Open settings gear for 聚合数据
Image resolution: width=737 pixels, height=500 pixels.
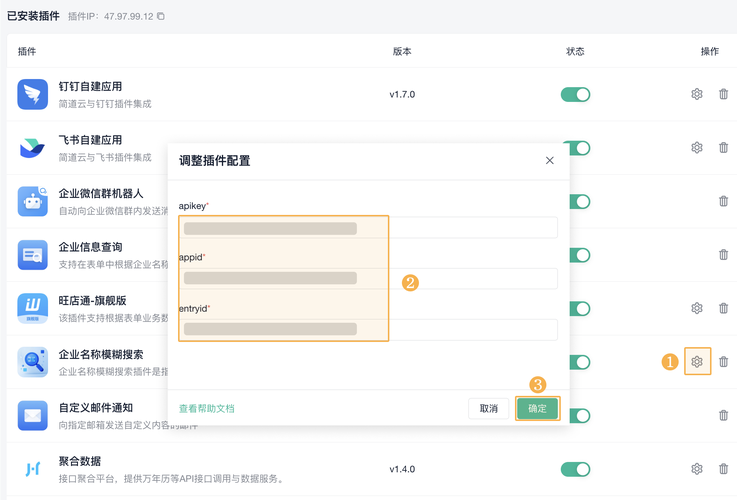697,469
